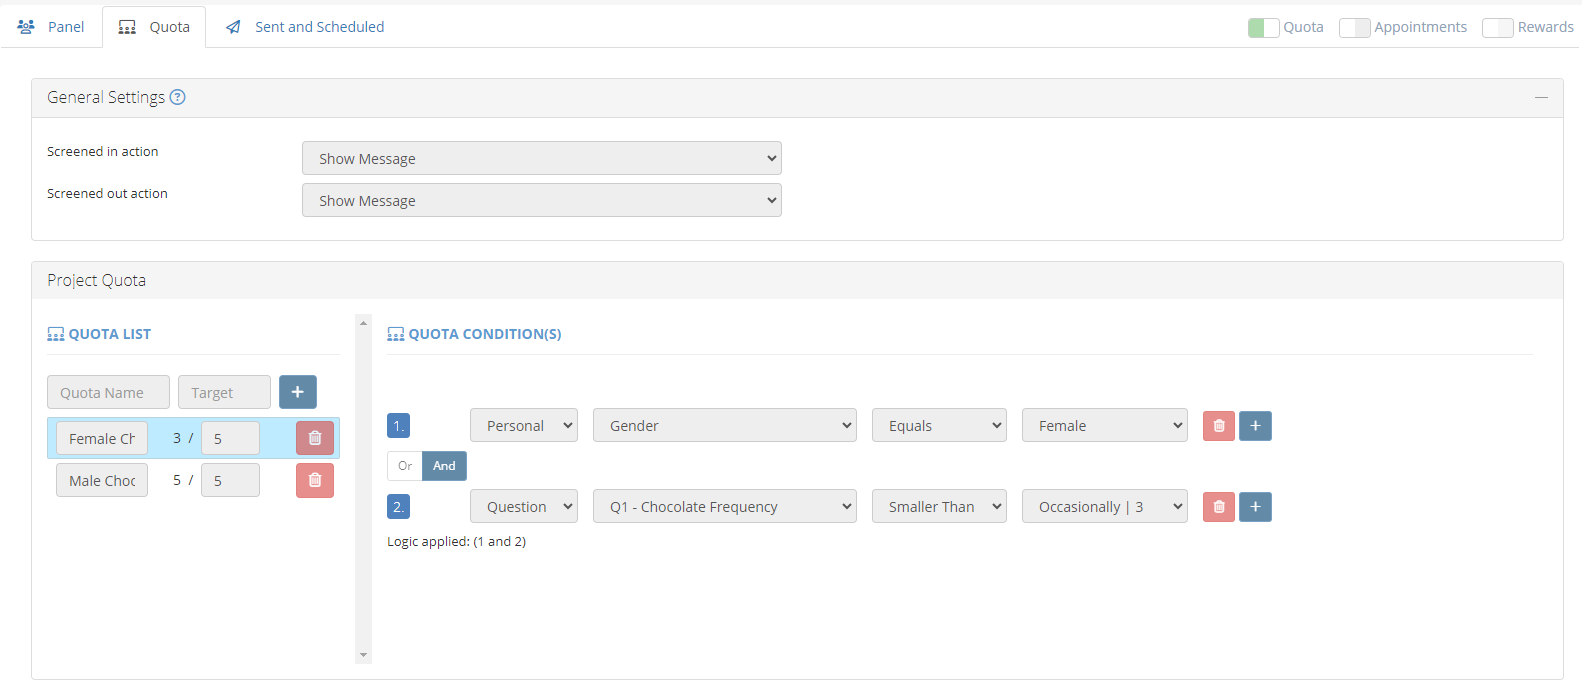Viewport: 1582px width, 685px height.
Task: Delete the Female Chocolate quota row
Action: 315,438
